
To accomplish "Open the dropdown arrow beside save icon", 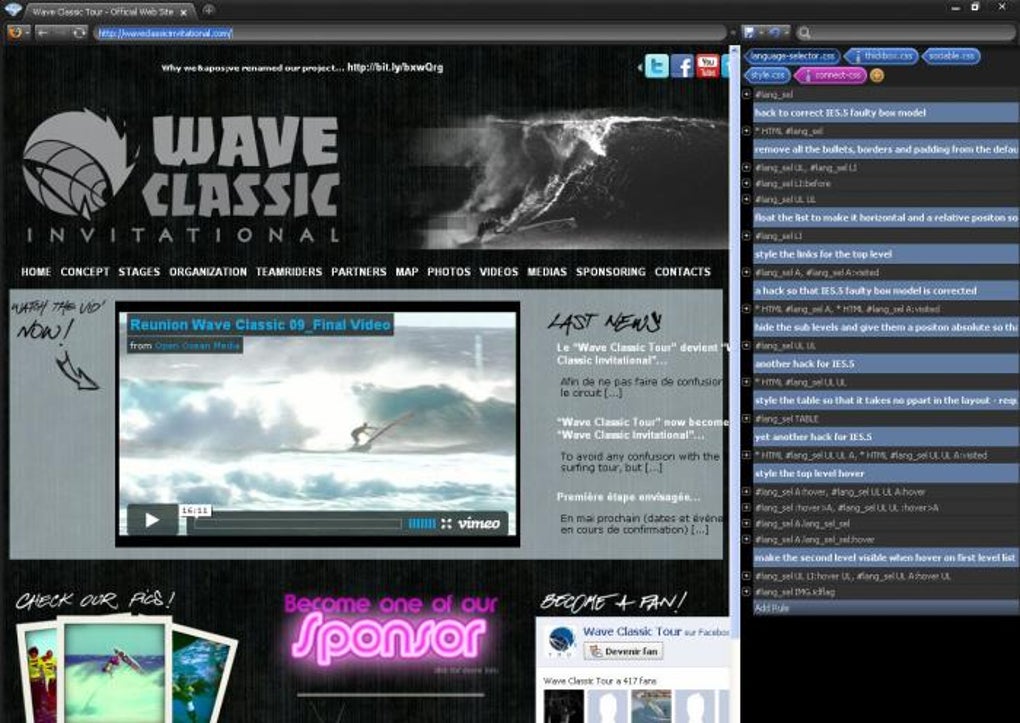I will coord(760,33).
